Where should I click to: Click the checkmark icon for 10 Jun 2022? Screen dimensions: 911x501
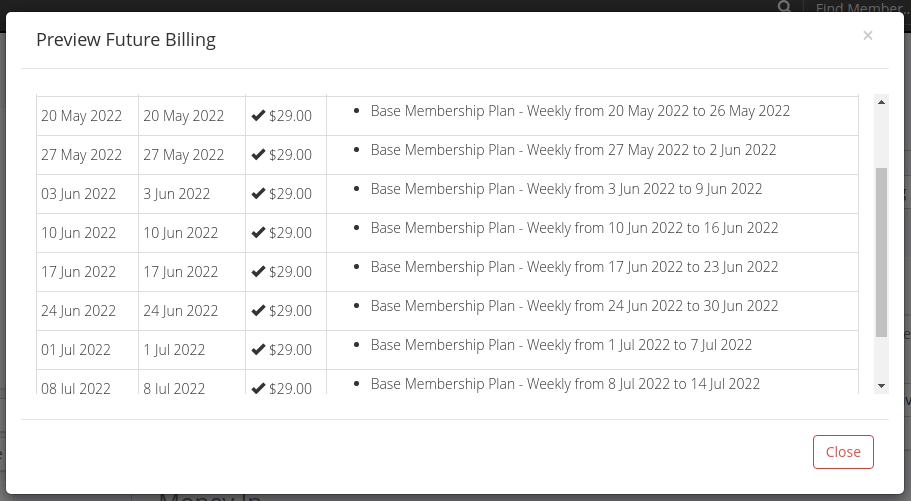pos(259,232)
